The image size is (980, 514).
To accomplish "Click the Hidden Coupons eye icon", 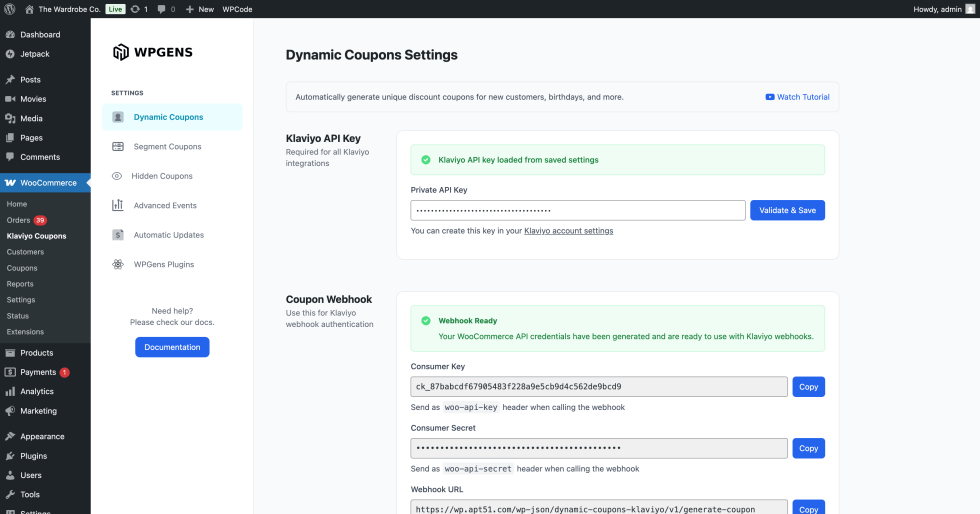I will 117,176.
